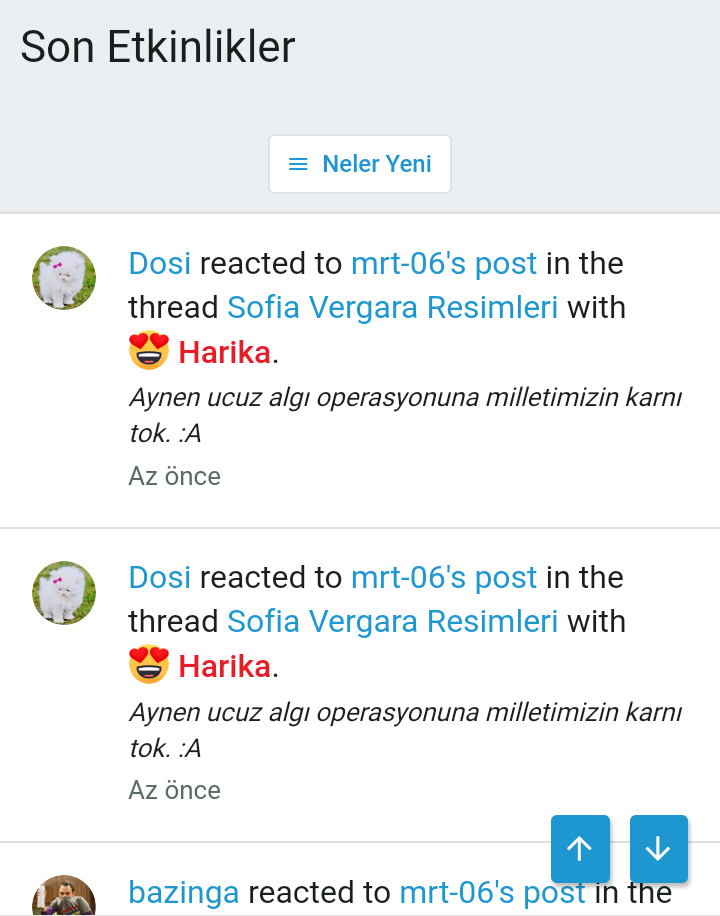Screen dimensions: 720x916
Task: Open the Neler Yeni menu
Action: click(x=360, y=164)
